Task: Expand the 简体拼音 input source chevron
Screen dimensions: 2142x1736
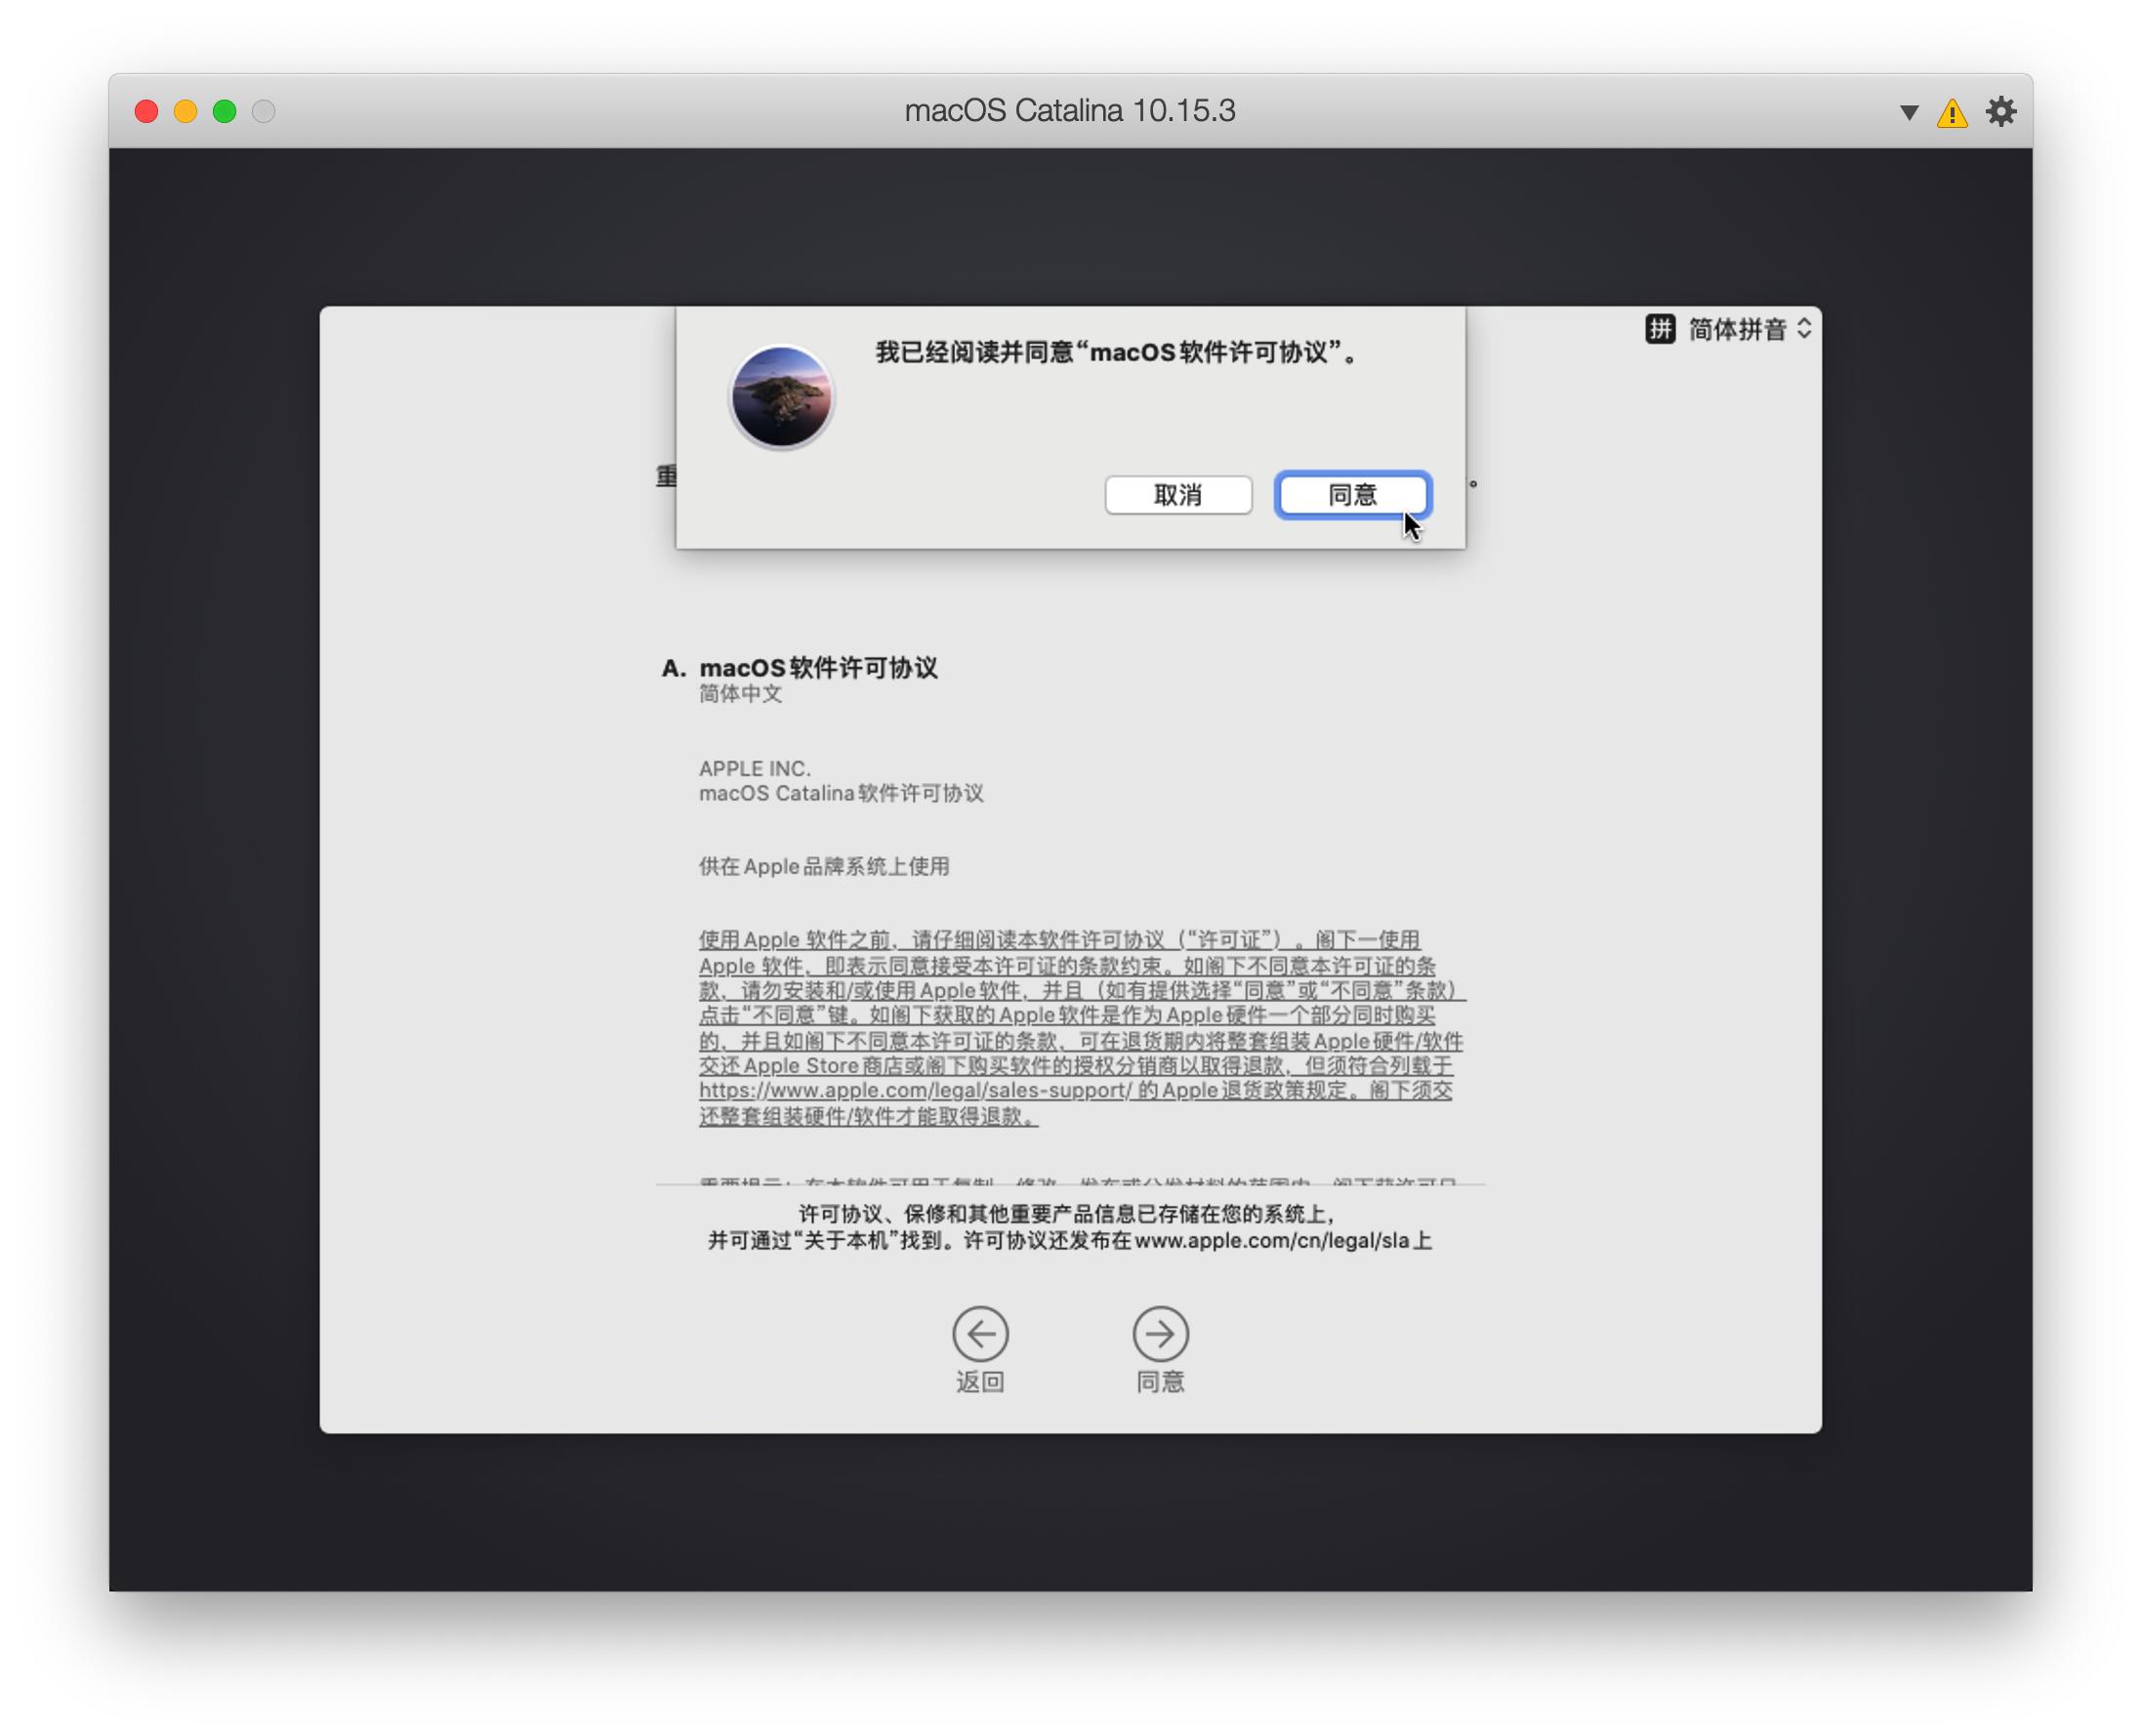Action: click(x=1803, y=329)
